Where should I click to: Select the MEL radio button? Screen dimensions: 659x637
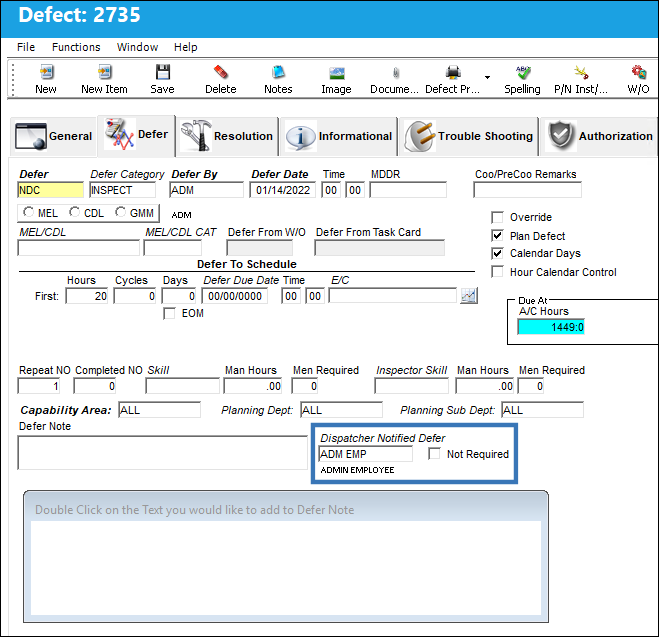click(x=28, y=212)
